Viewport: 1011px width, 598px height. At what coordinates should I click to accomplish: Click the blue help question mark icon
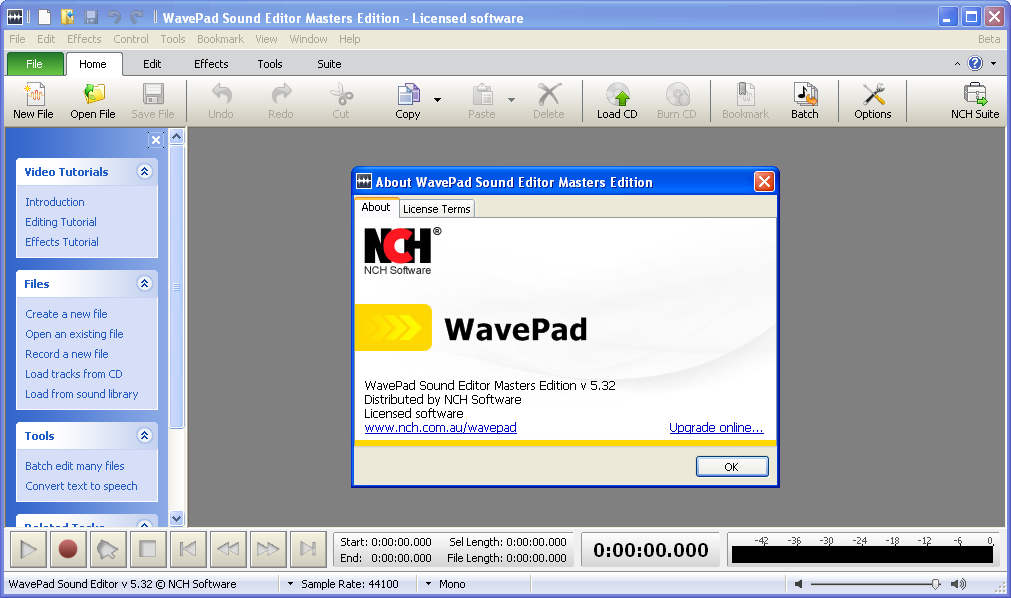(x=975, y=63)
